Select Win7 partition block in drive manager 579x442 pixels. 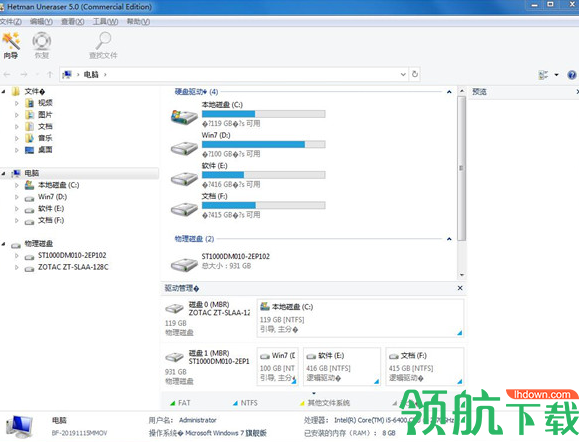pos(278,366)
